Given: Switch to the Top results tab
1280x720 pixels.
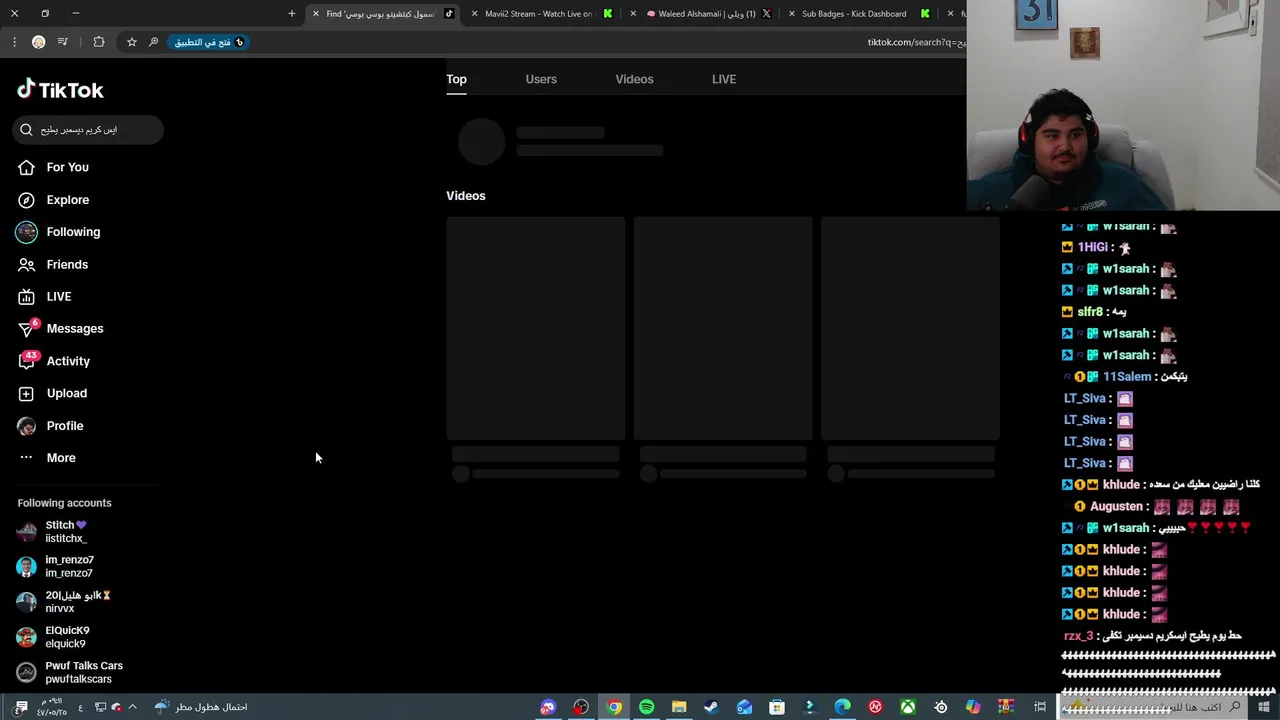Looking at the screenshot, I should (456, 79).
